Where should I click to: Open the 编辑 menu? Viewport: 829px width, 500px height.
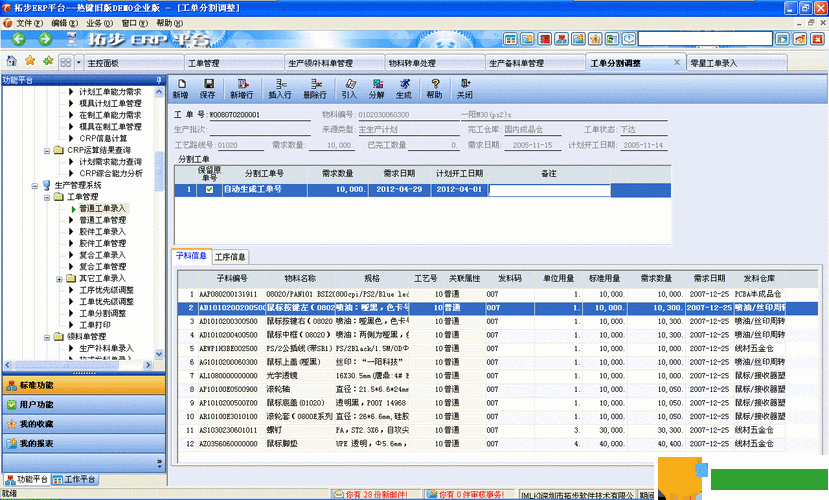click(65, 23)
